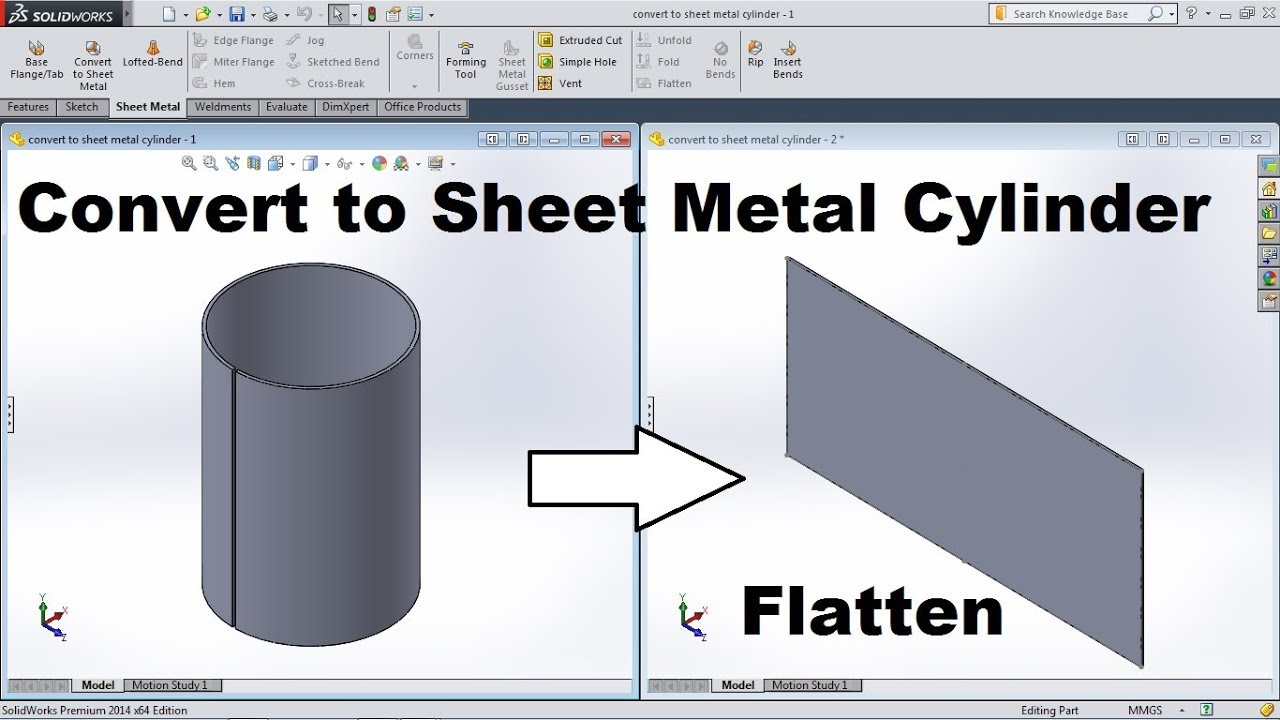1280x720 pixels.
Task: Click Edit Appearance color ball icon
Action: (x=379, y=163)
